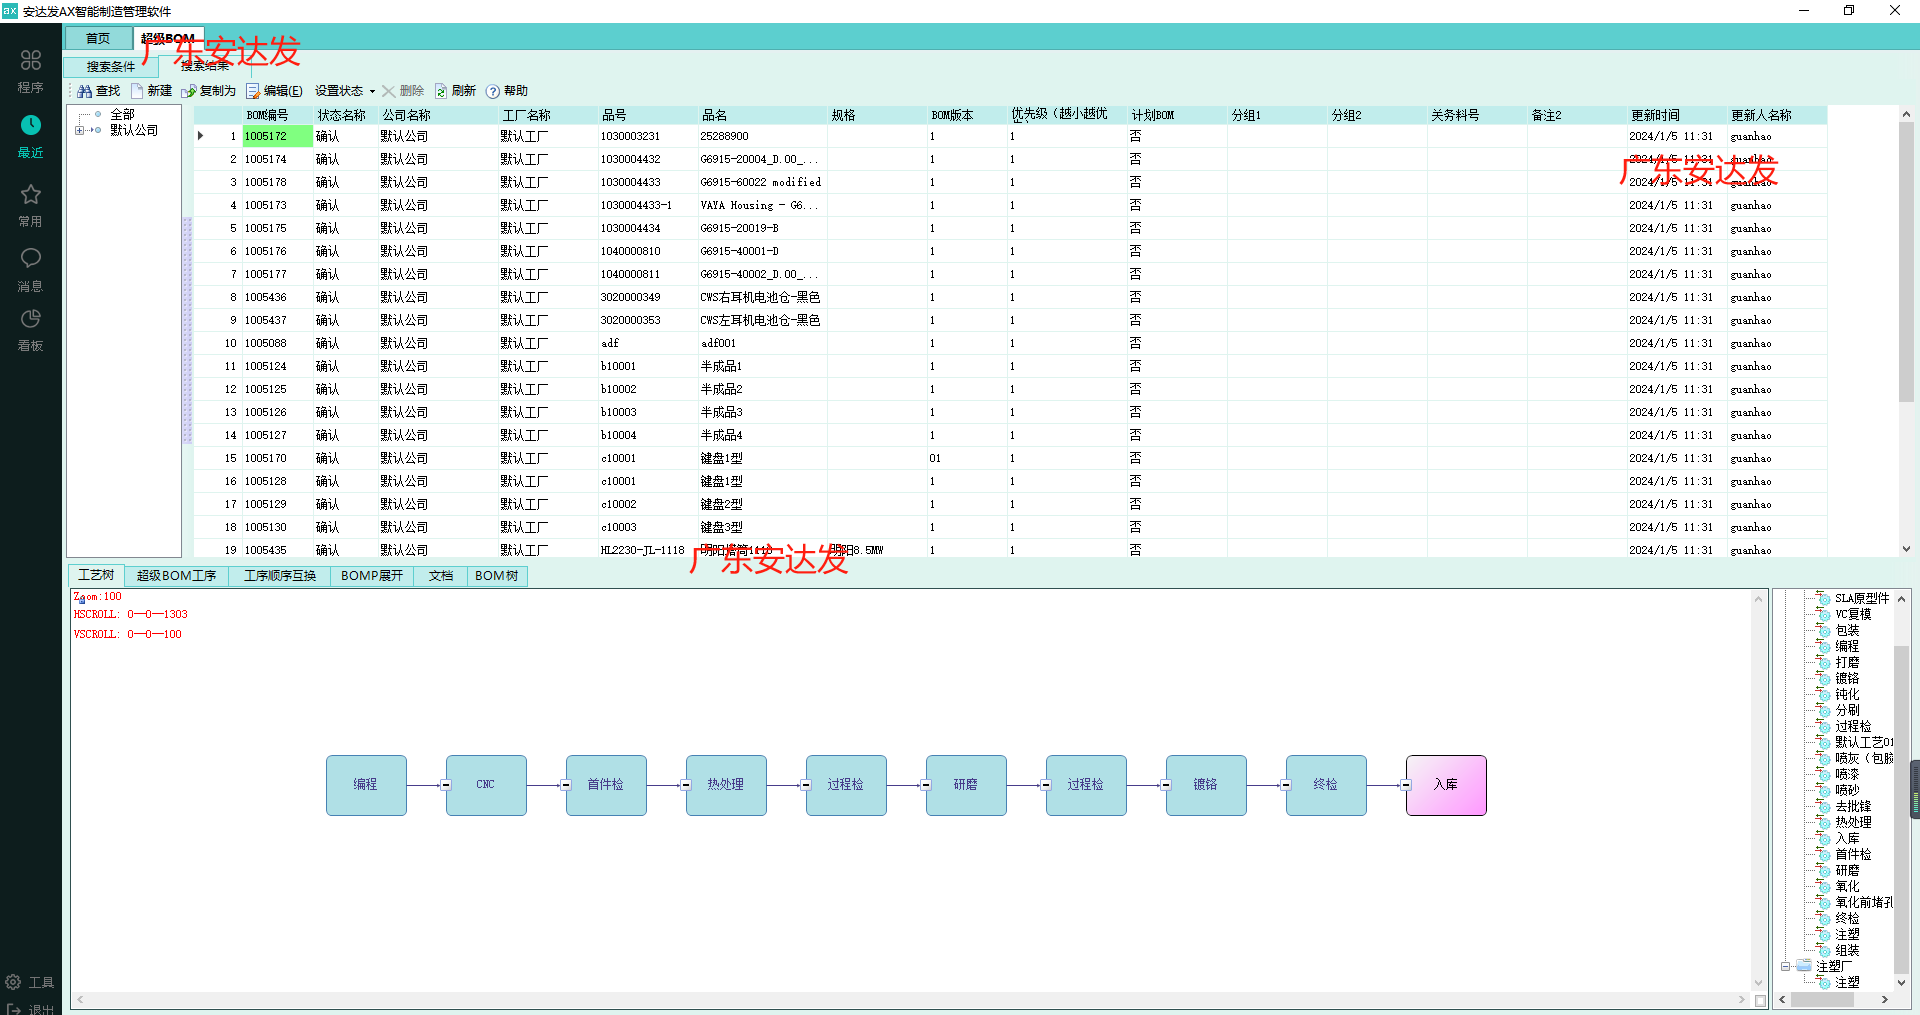Collapse the connector box before 研磨 node

[926, 785]
